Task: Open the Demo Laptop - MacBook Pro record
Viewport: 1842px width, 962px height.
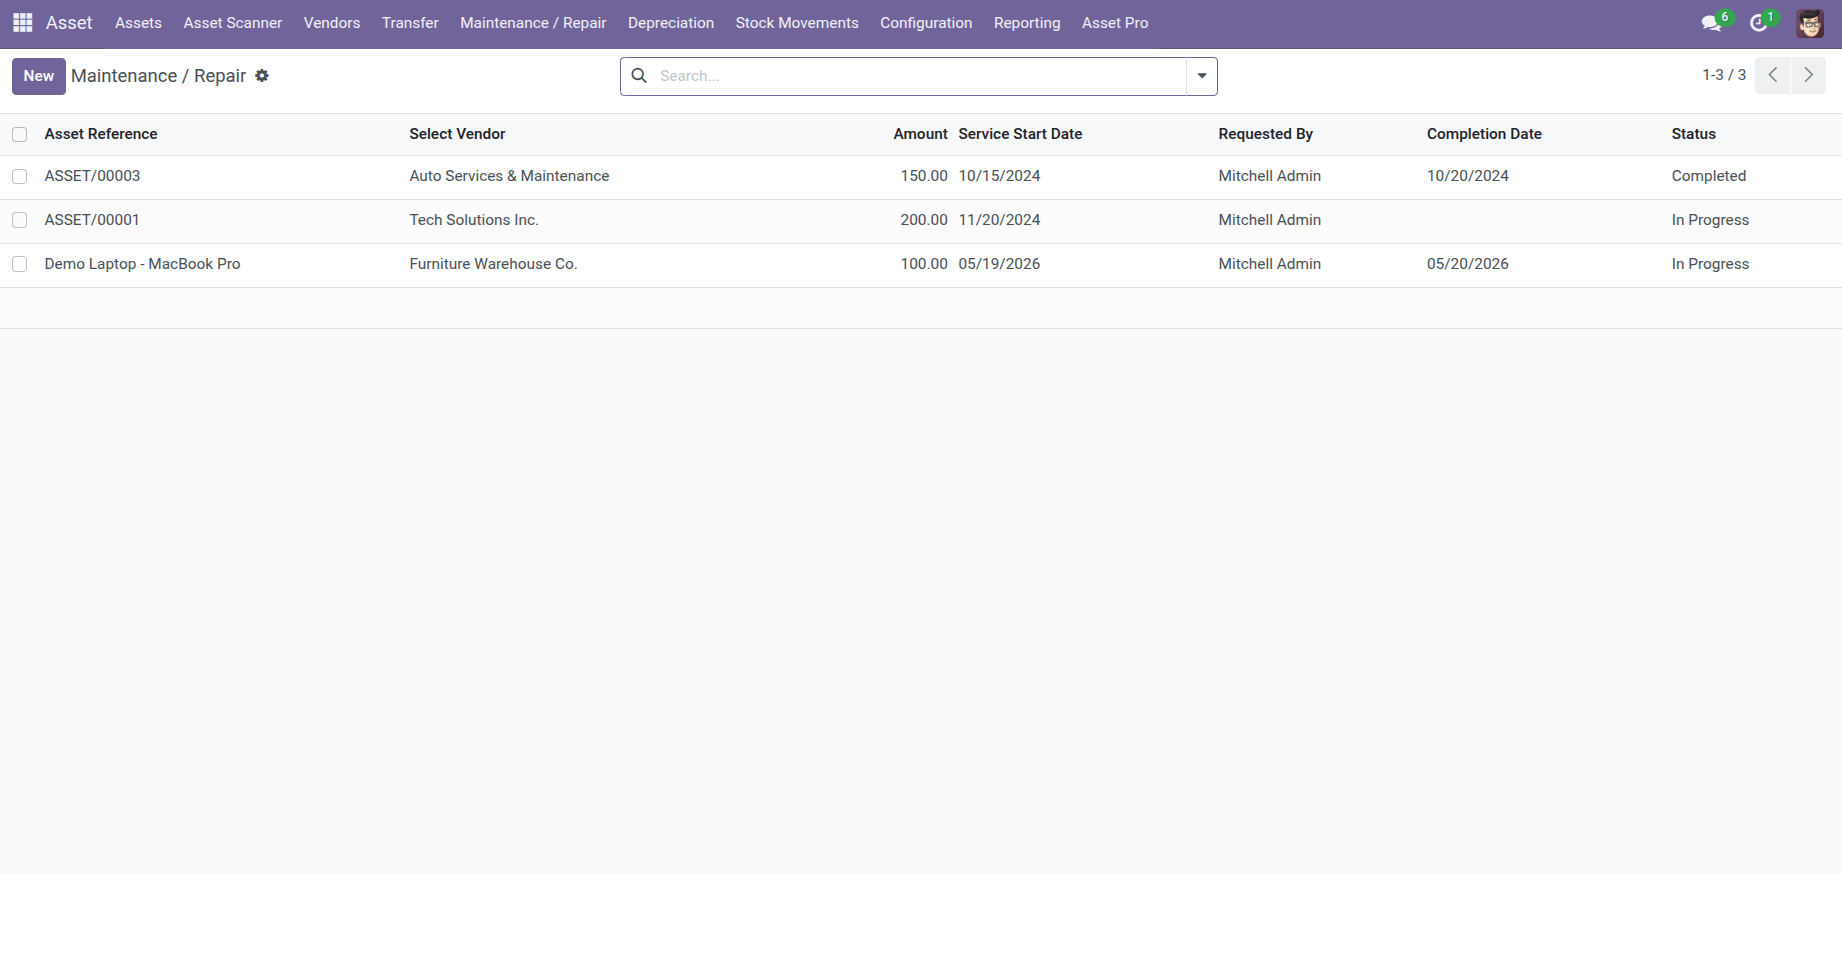Action: tap(142, 264)
